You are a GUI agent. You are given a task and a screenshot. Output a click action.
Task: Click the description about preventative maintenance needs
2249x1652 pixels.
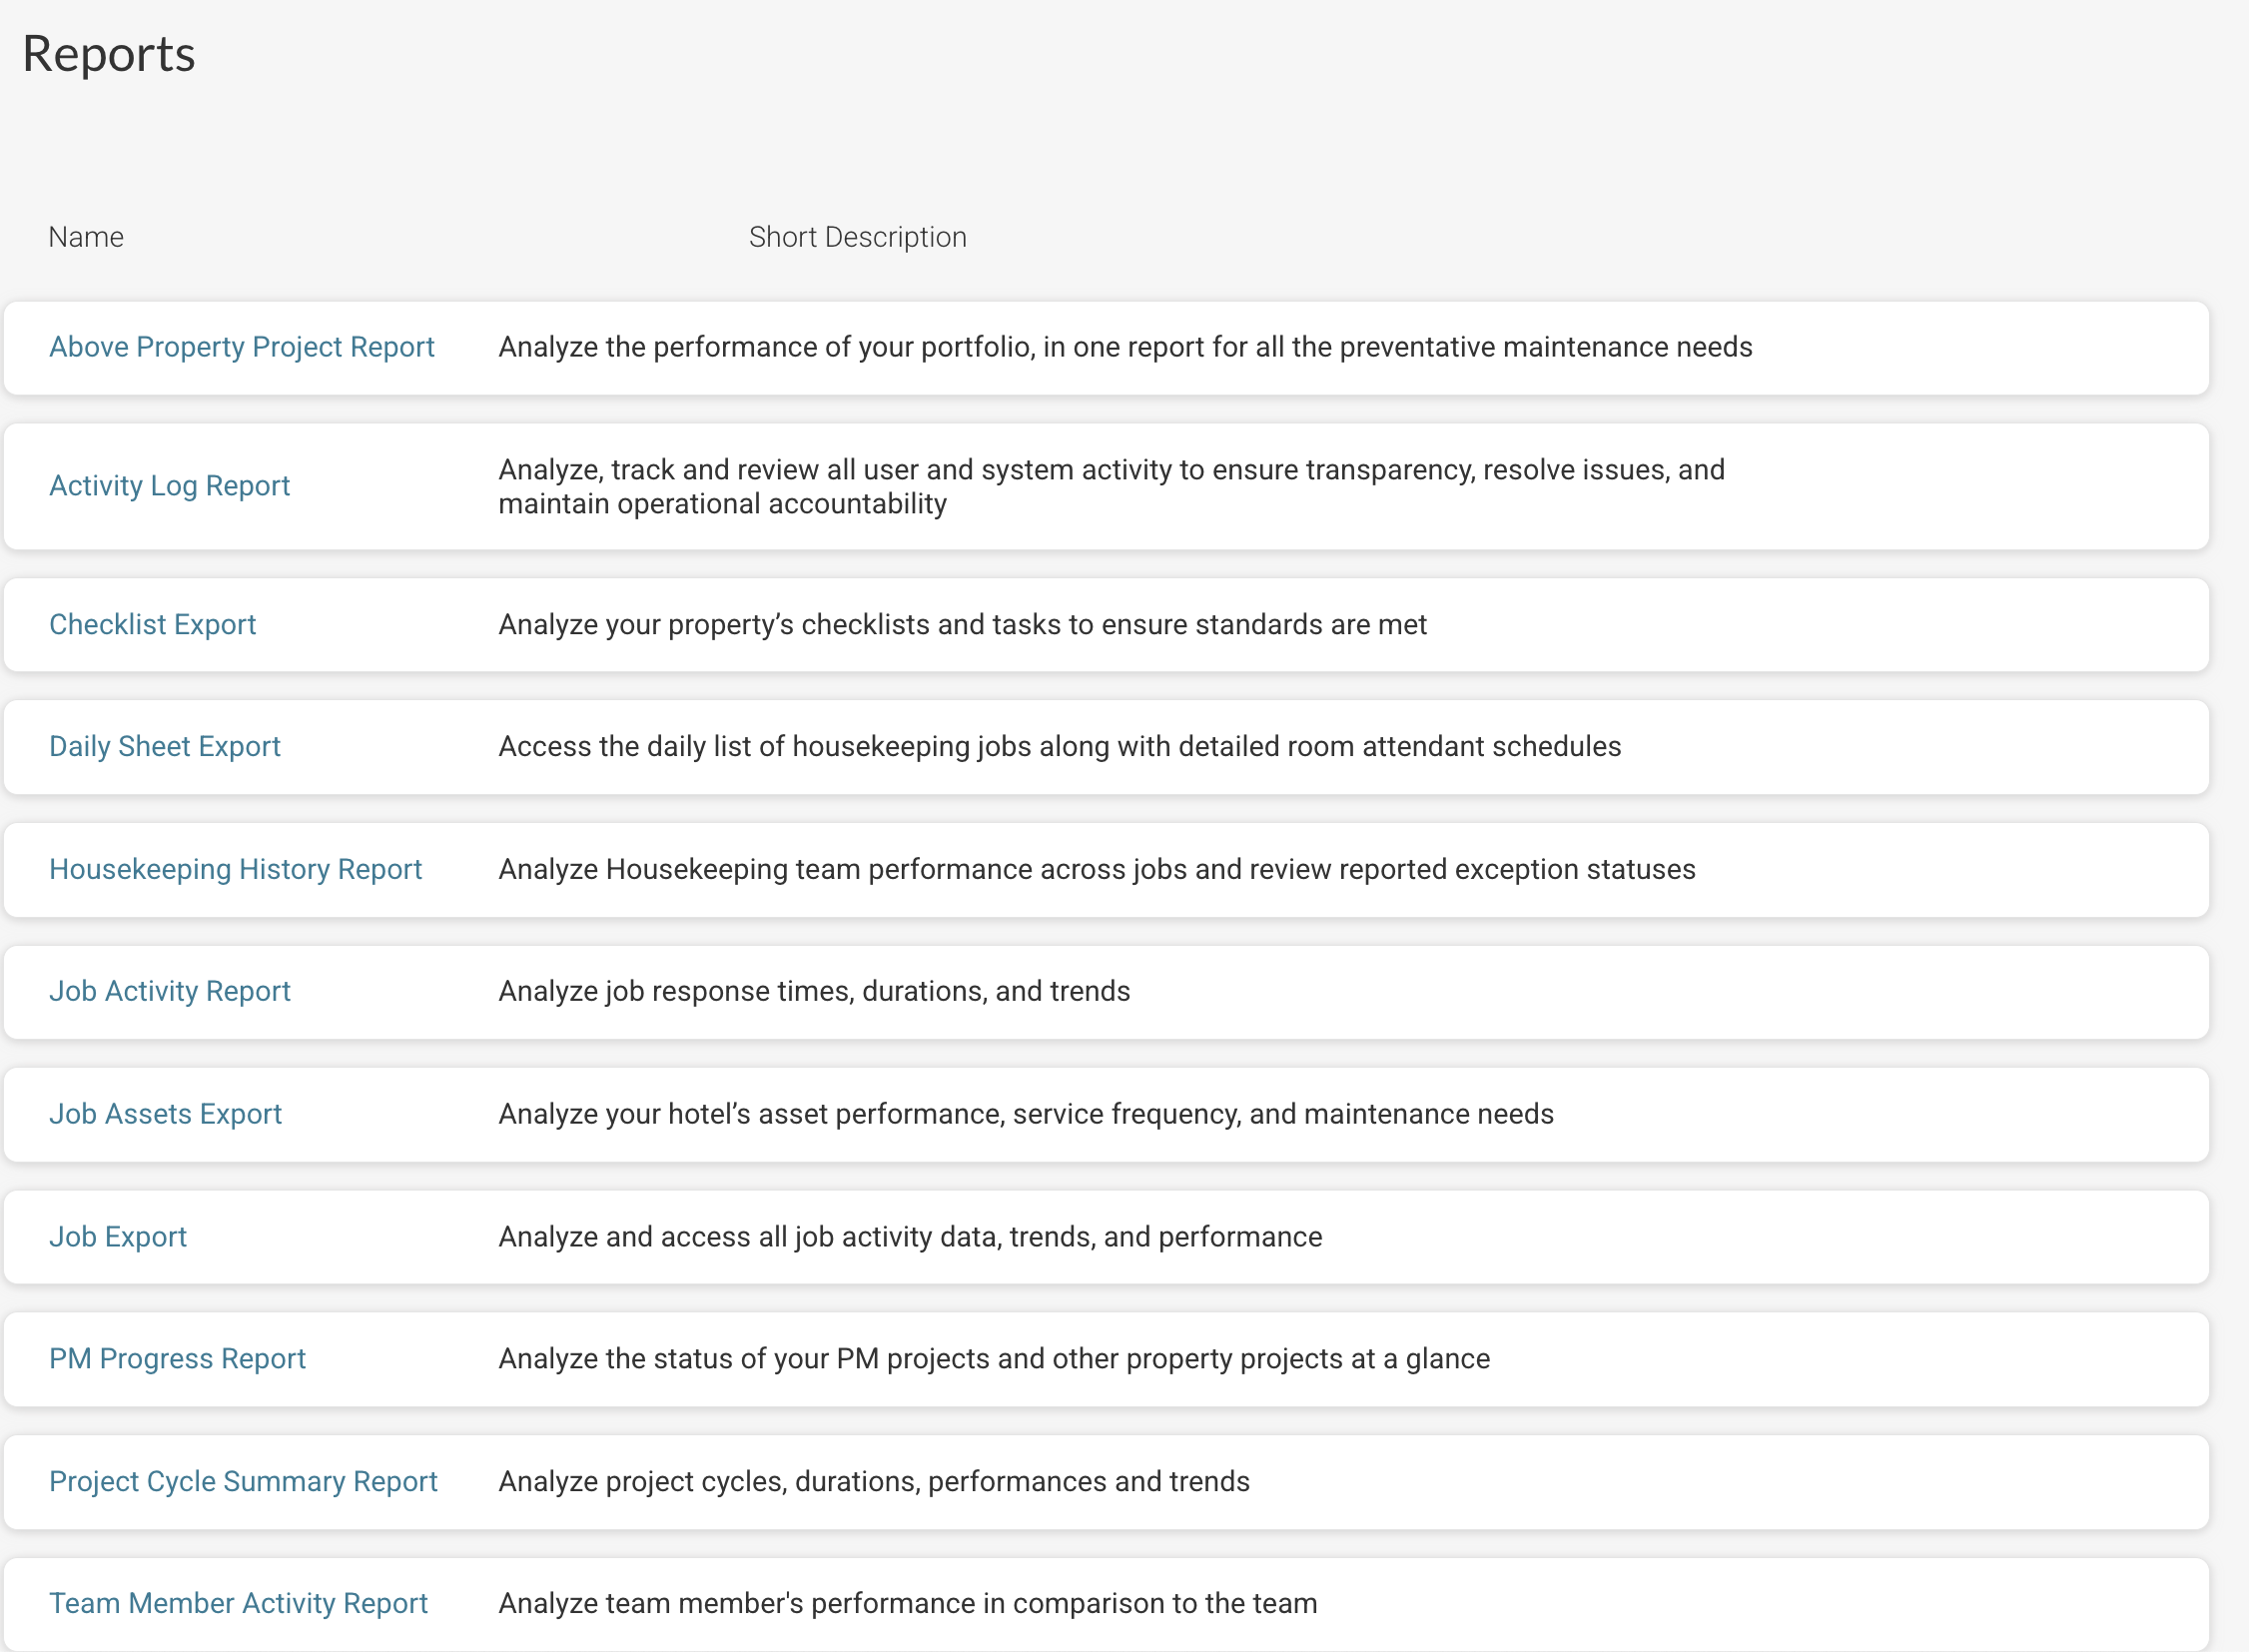pos(1126,347)
